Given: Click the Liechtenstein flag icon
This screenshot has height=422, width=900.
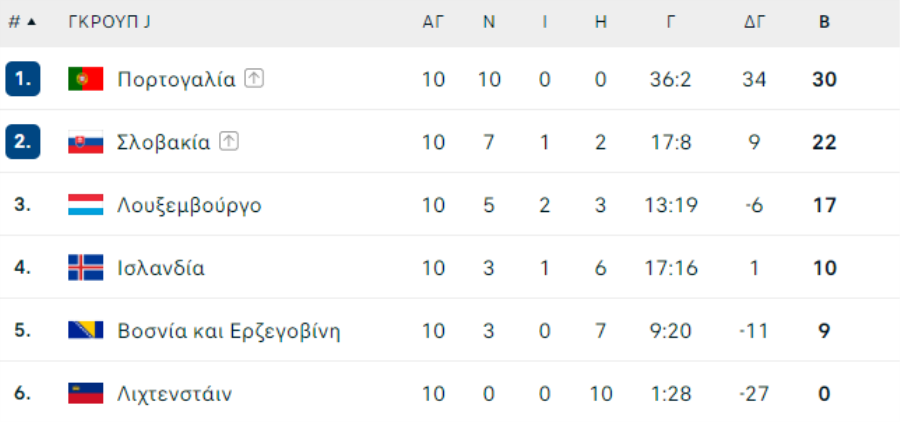Looking at the screenshot, I should tap(86, 393).
